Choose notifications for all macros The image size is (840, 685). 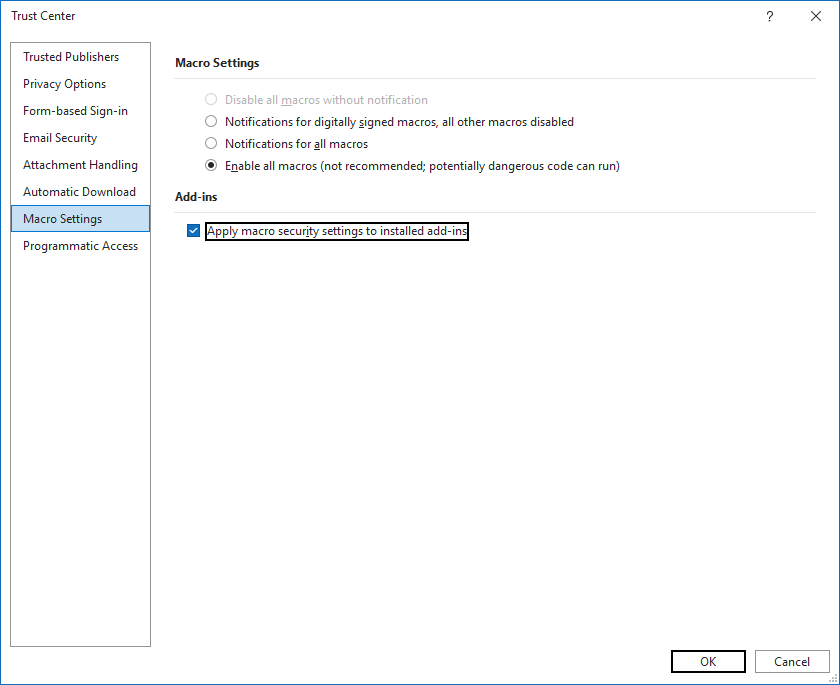click(x=211, y=143)
